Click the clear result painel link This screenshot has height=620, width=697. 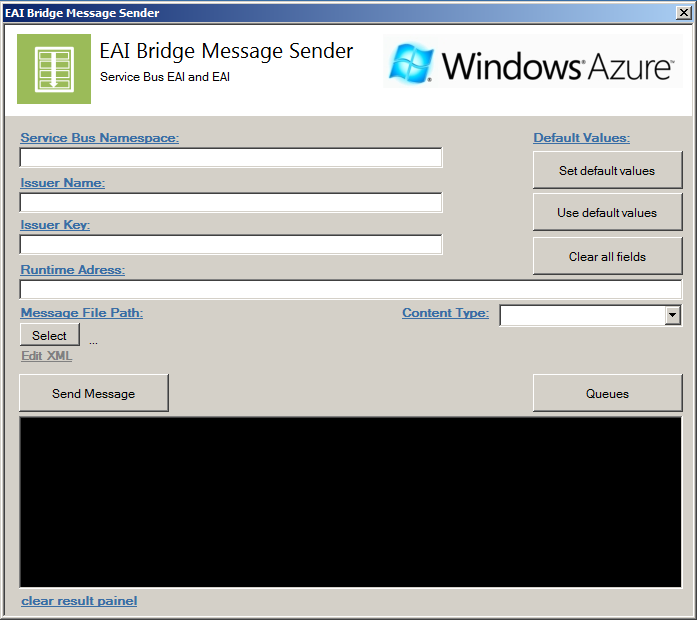click(x=79, y=601)
